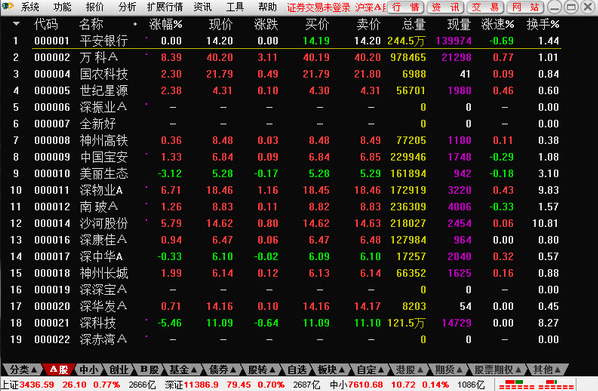
Task: Select the 深赤湾A stock name
Action: 103,340
